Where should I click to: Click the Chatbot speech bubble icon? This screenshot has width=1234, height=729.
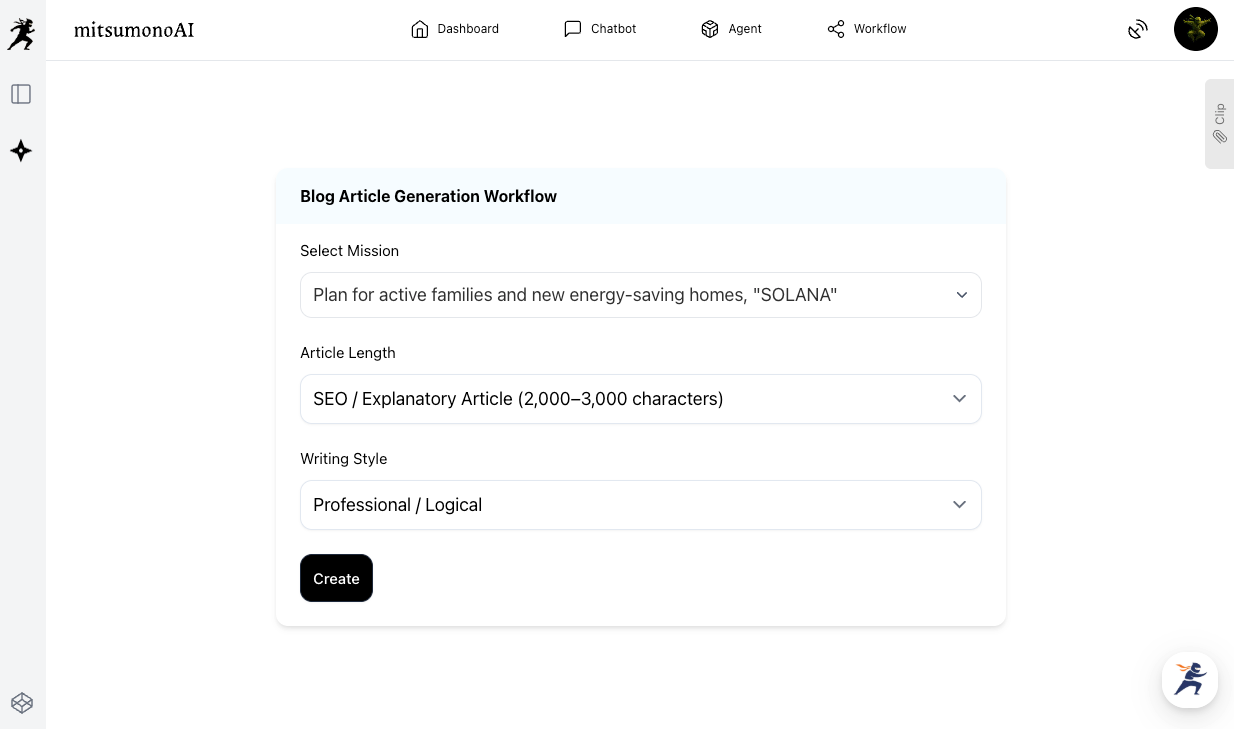pos(572,29)
